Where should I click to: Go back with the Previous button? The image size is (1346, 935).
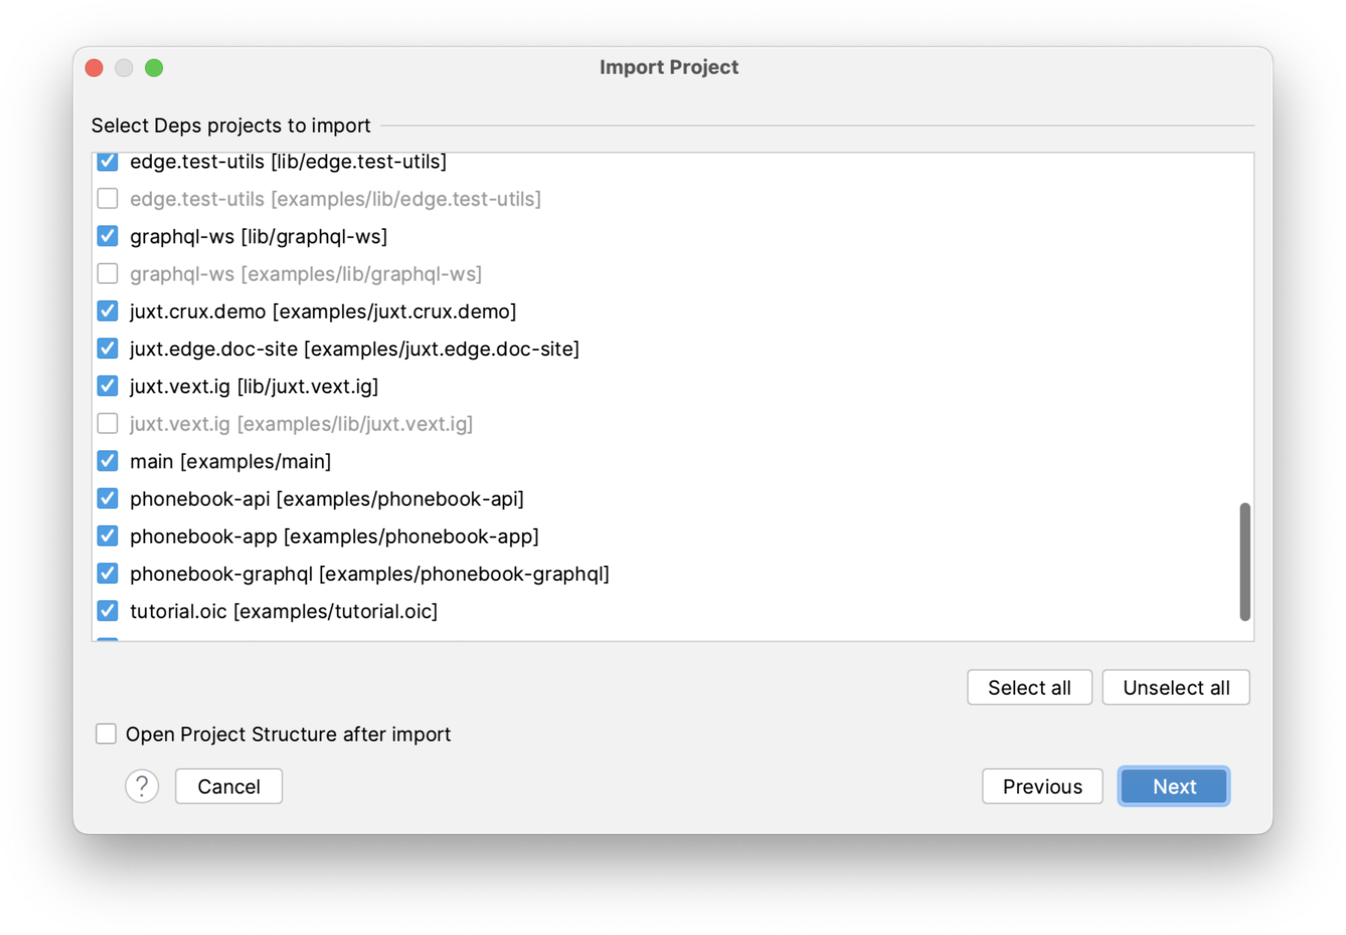pyautogui.click(x=1042, y=787)
